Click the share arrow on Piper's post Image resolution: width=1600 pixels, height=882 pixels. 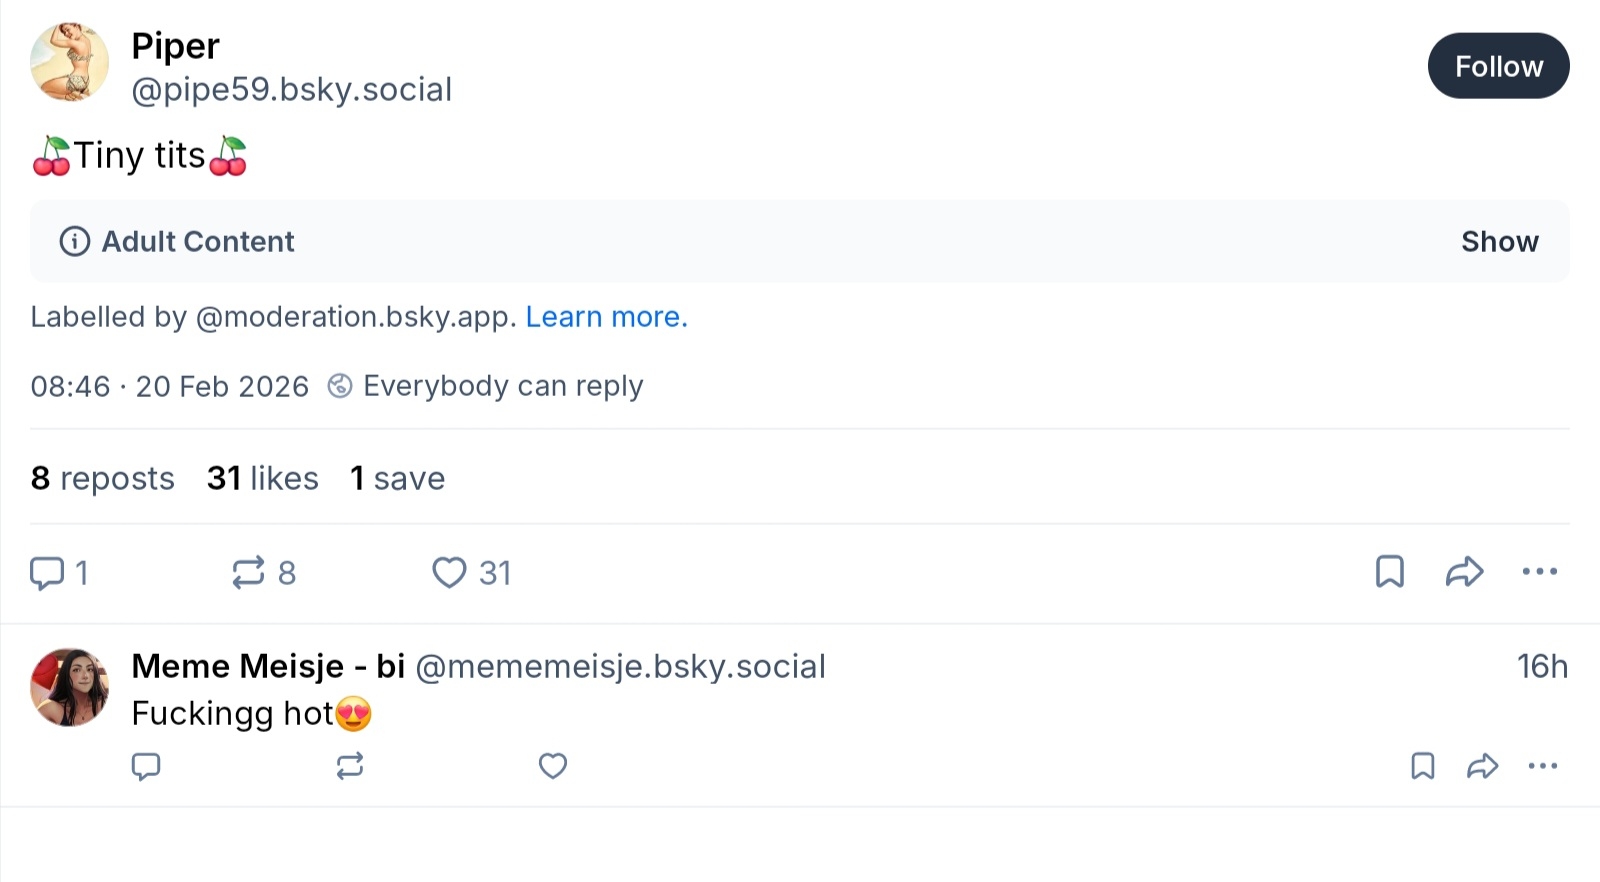(1464, 572)
